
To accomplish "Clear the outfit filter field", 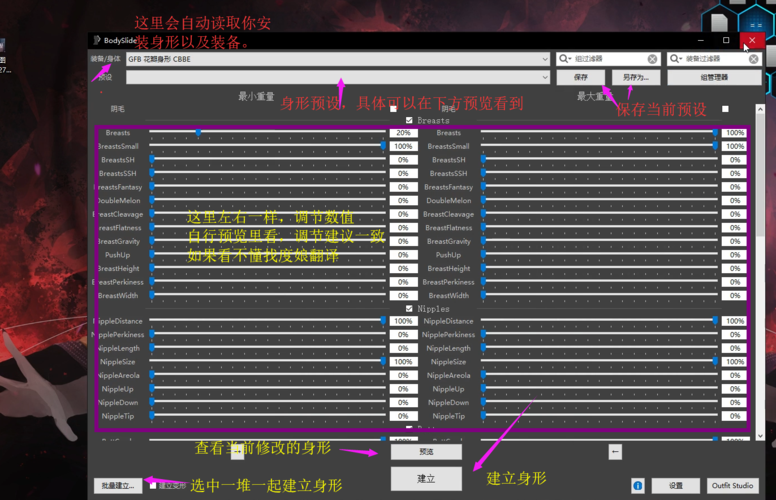I will coord(755,59).
